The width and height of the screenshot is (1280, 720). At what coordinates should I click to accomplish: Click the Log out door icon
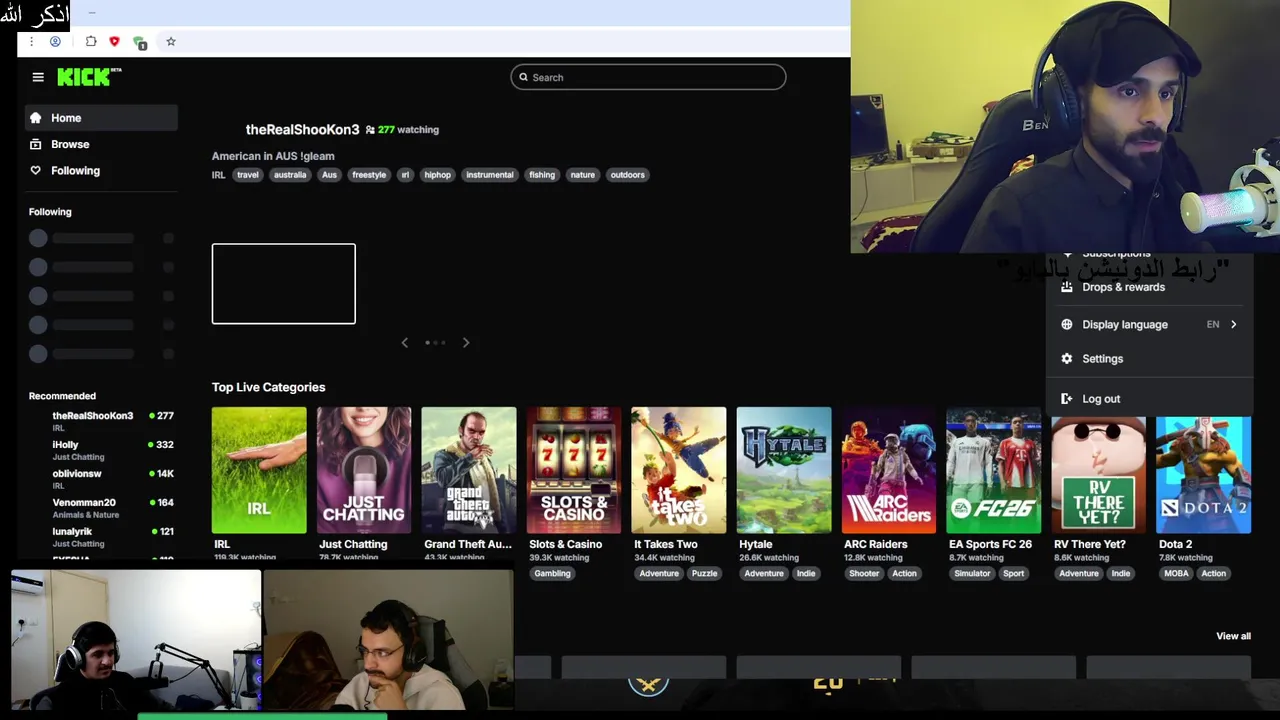(1066, 398)
